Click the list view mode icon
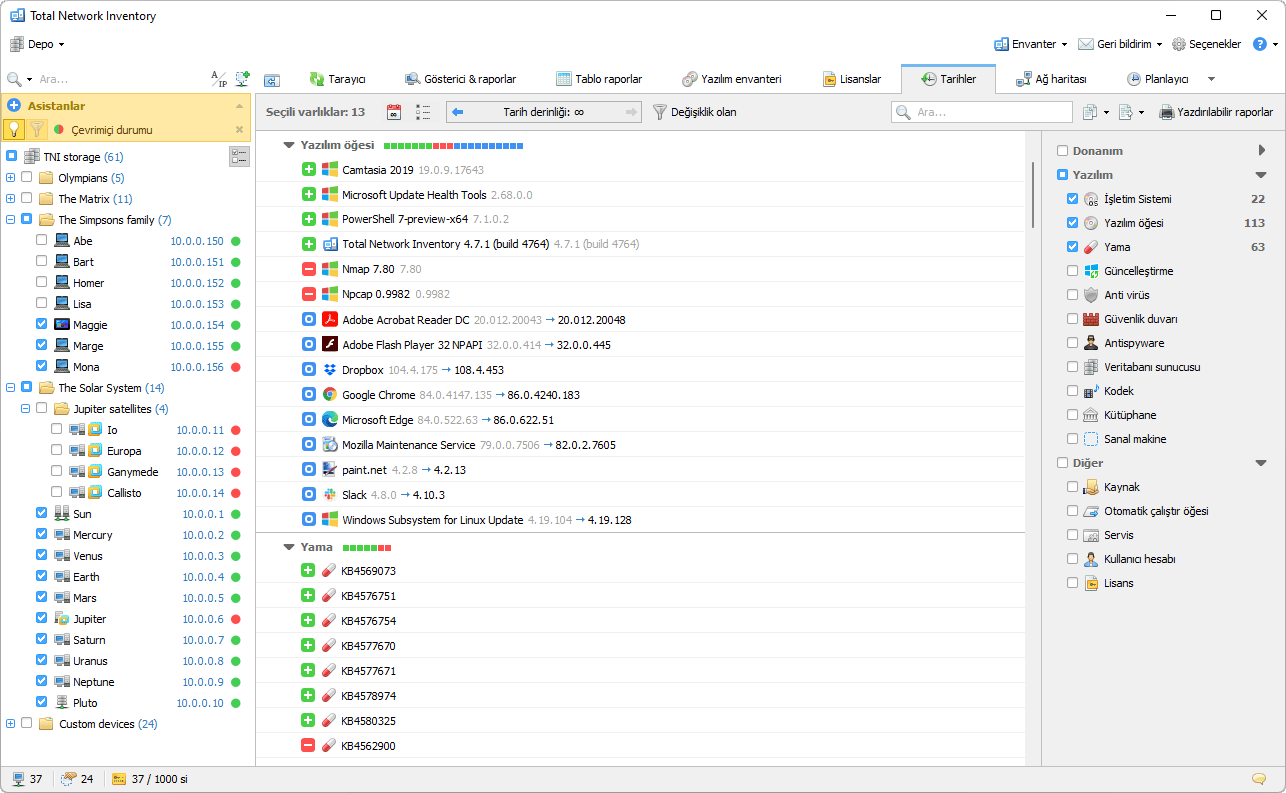Screen dimensions: 1286x793 pyautogui.click(x=423, y=112)
